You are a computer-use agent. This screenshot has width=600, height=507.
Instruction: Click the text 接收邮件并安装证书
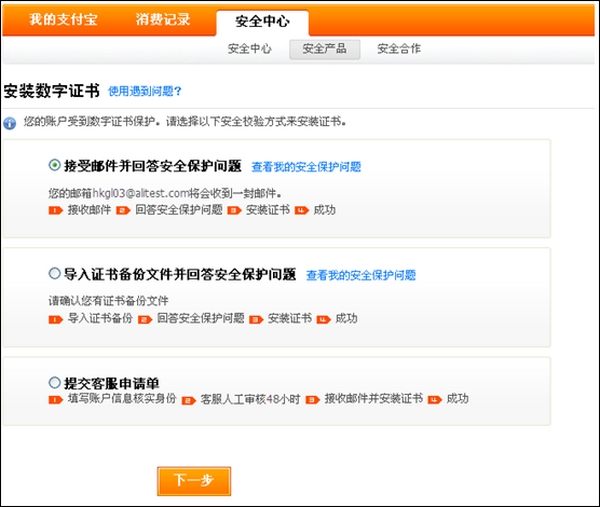pos(374,399)
